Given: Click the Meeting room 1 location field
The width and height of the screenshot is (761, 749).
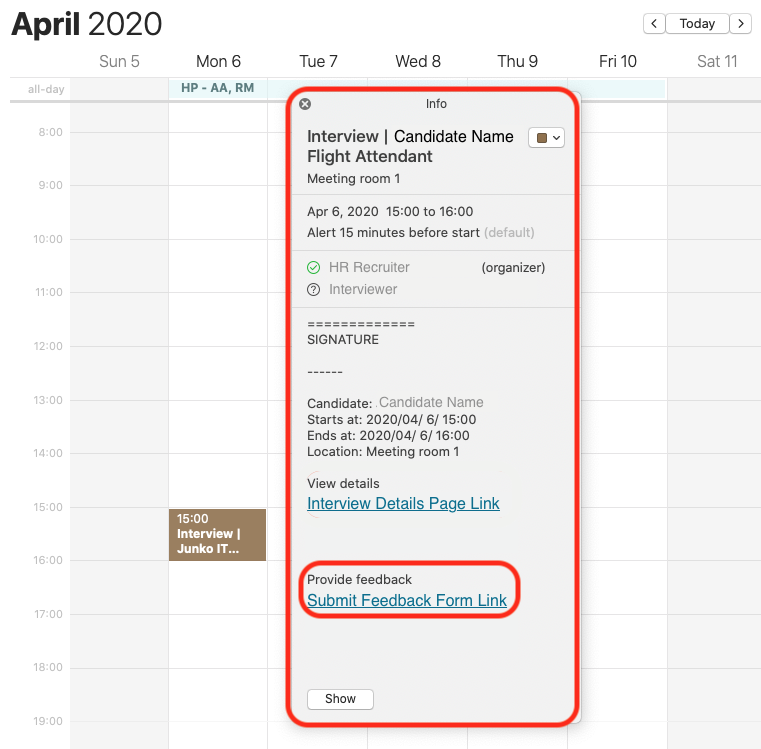Looking at the screenshot, I should tap(353, 179).
